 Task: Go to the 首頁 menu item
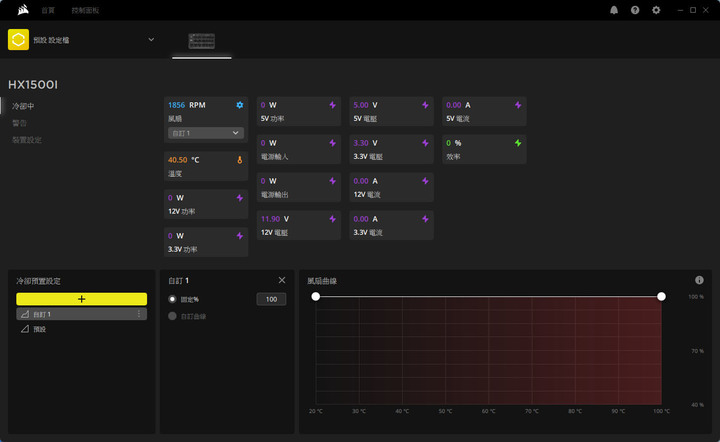tap(48, 10)
